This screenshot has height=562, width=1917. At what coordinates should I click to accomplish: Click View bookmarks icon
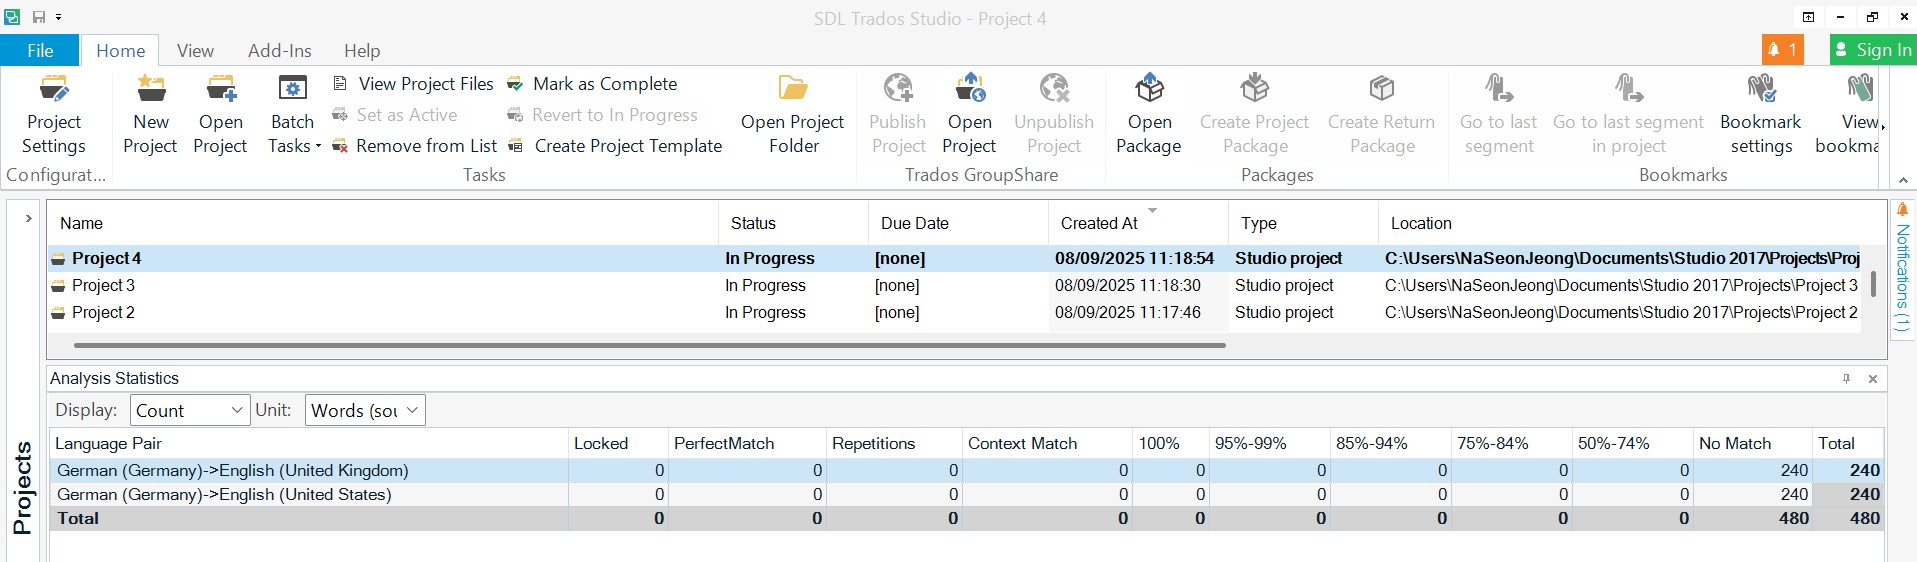coord(1860,89)
